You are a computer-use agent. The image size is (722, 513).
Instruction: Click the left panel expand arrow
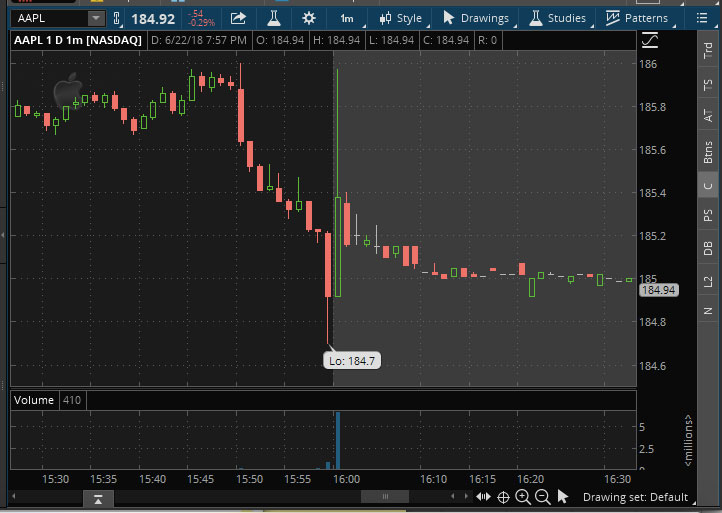click(3, 235)
